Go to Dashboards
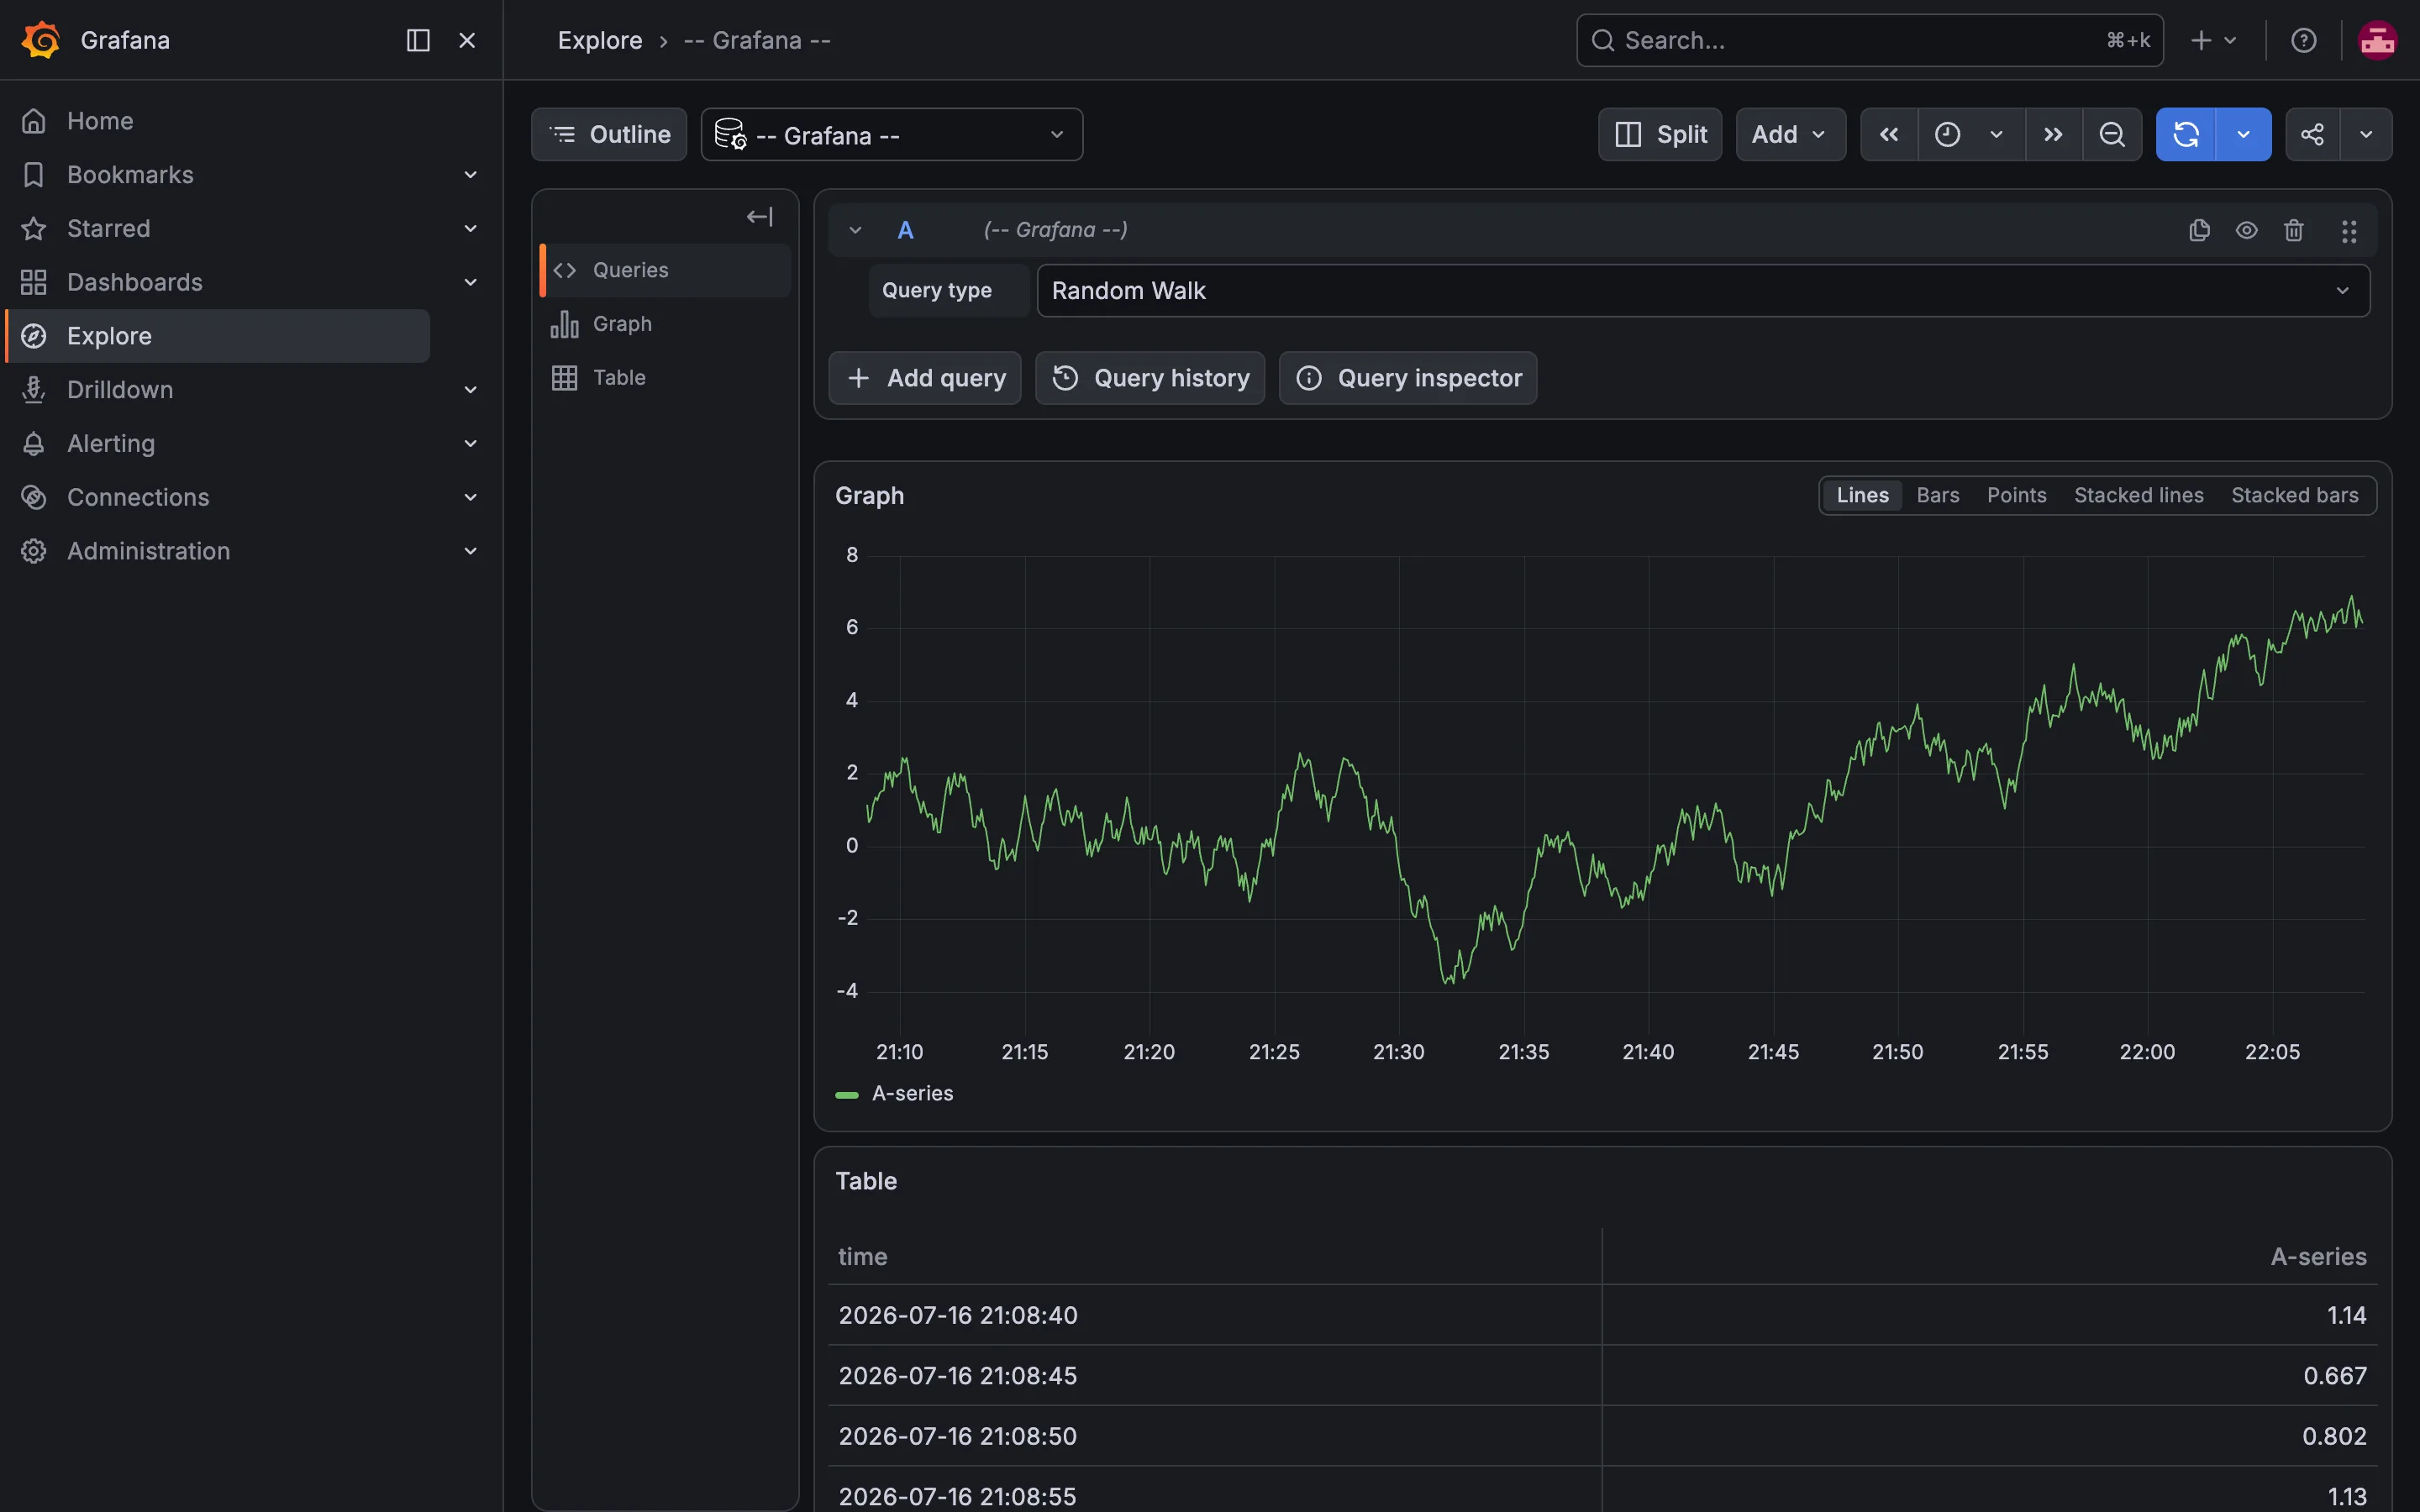 point(134,282)
